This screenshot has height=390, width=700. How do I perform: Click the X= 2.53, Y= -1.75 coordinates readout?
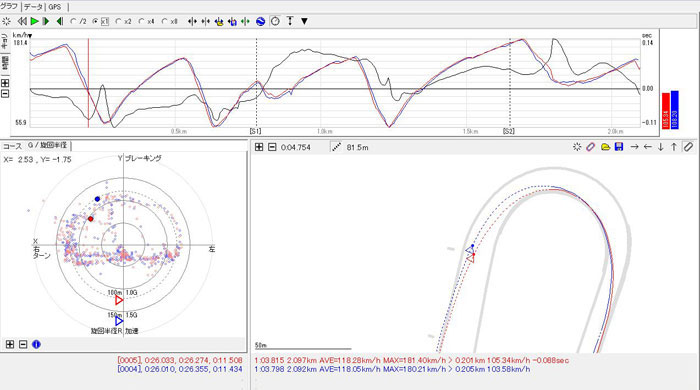[x=37, y=159]
